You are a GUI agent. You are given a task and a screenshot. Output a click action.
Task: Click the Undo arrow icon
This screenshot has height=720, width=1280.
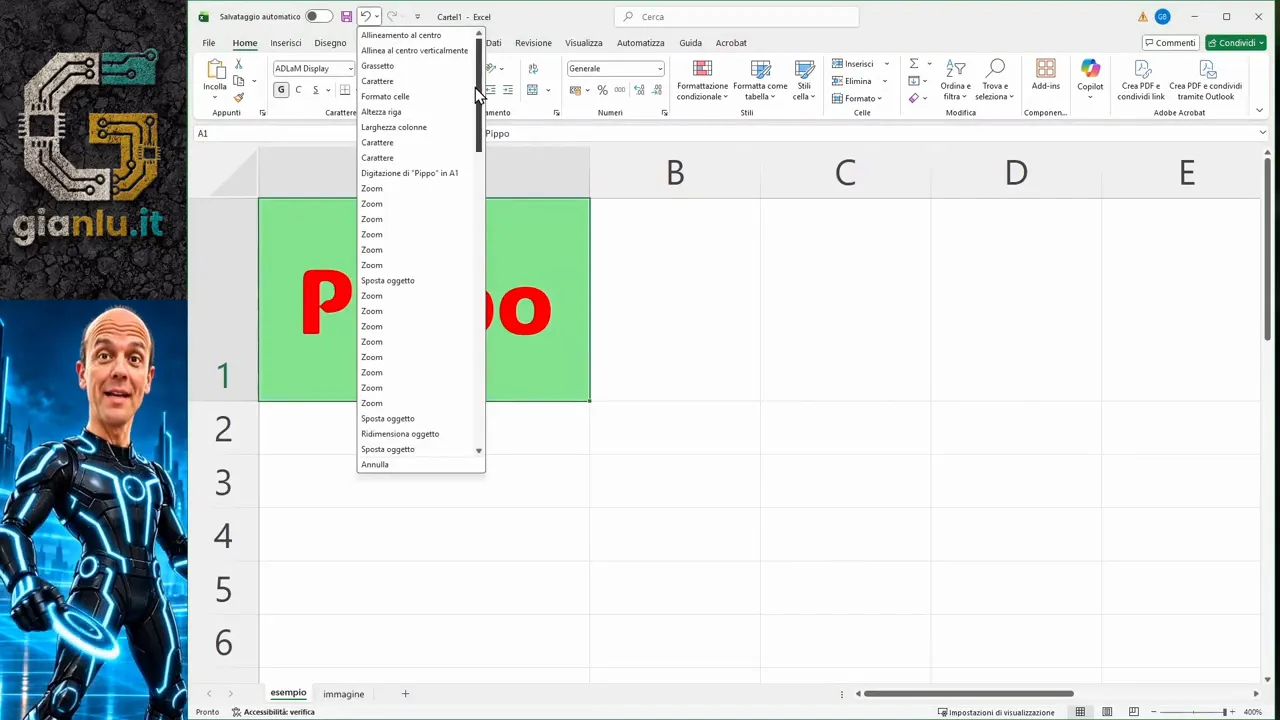click(365, 17)
